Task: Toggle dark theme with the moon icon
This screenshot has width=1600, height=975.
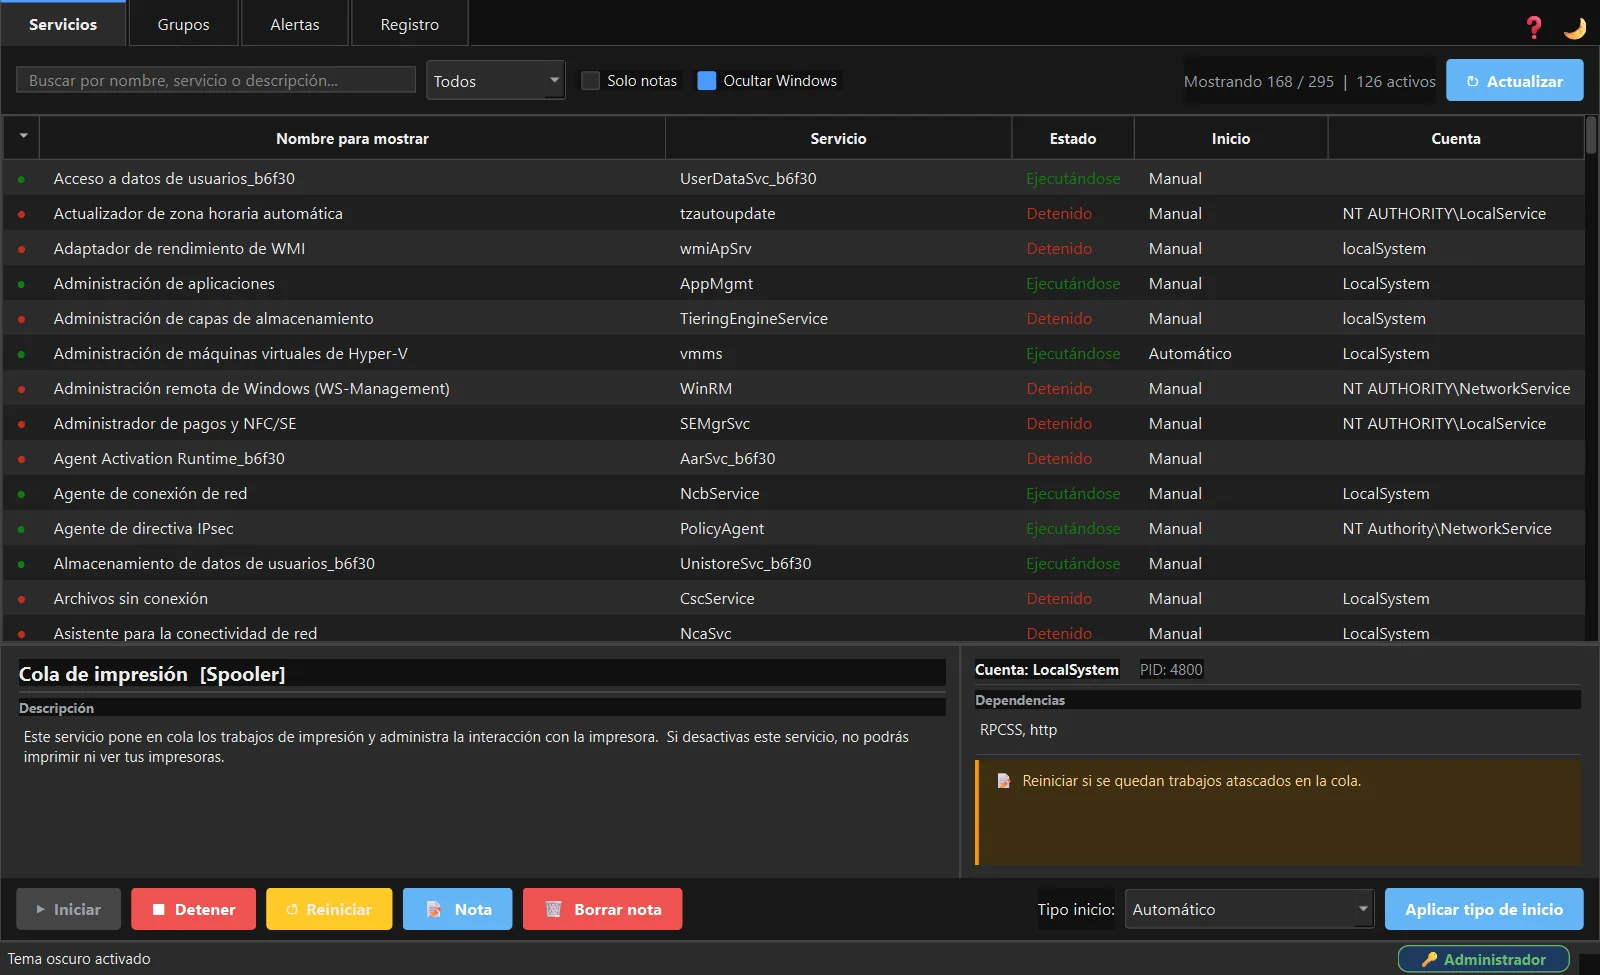Action: pos(1575,27)
